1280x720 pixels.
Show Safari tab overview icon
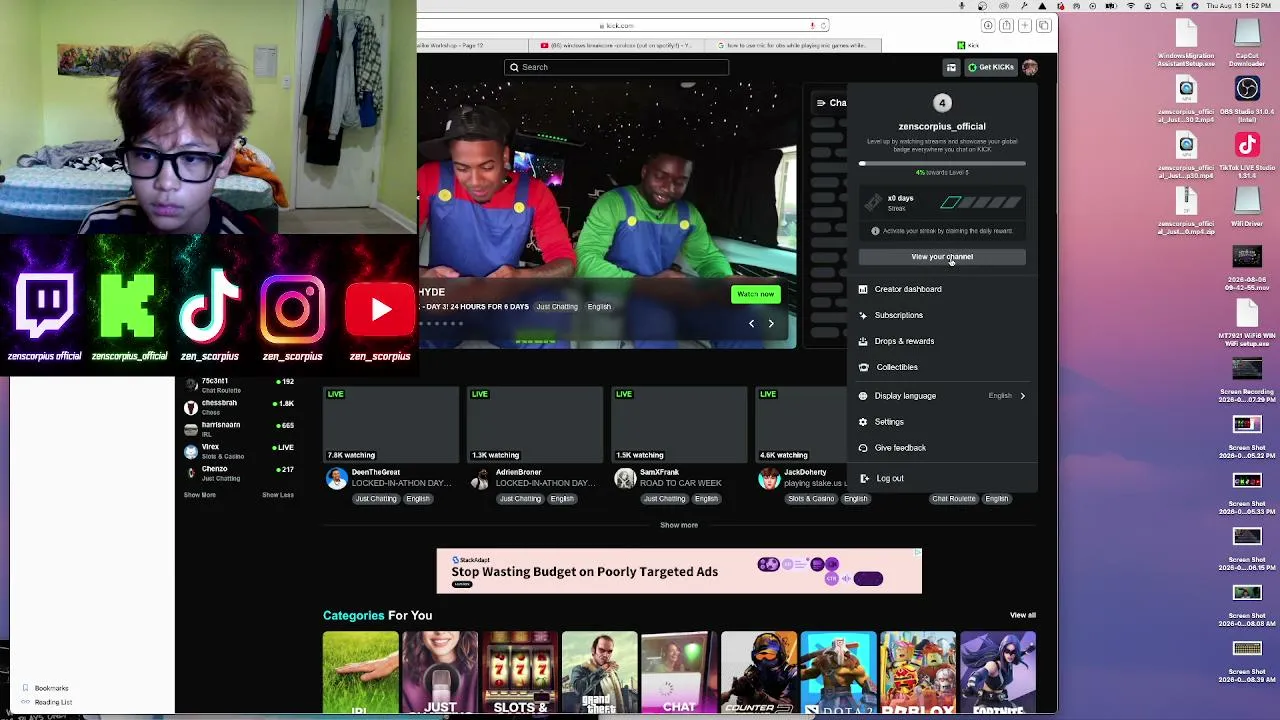(1043, 25)
